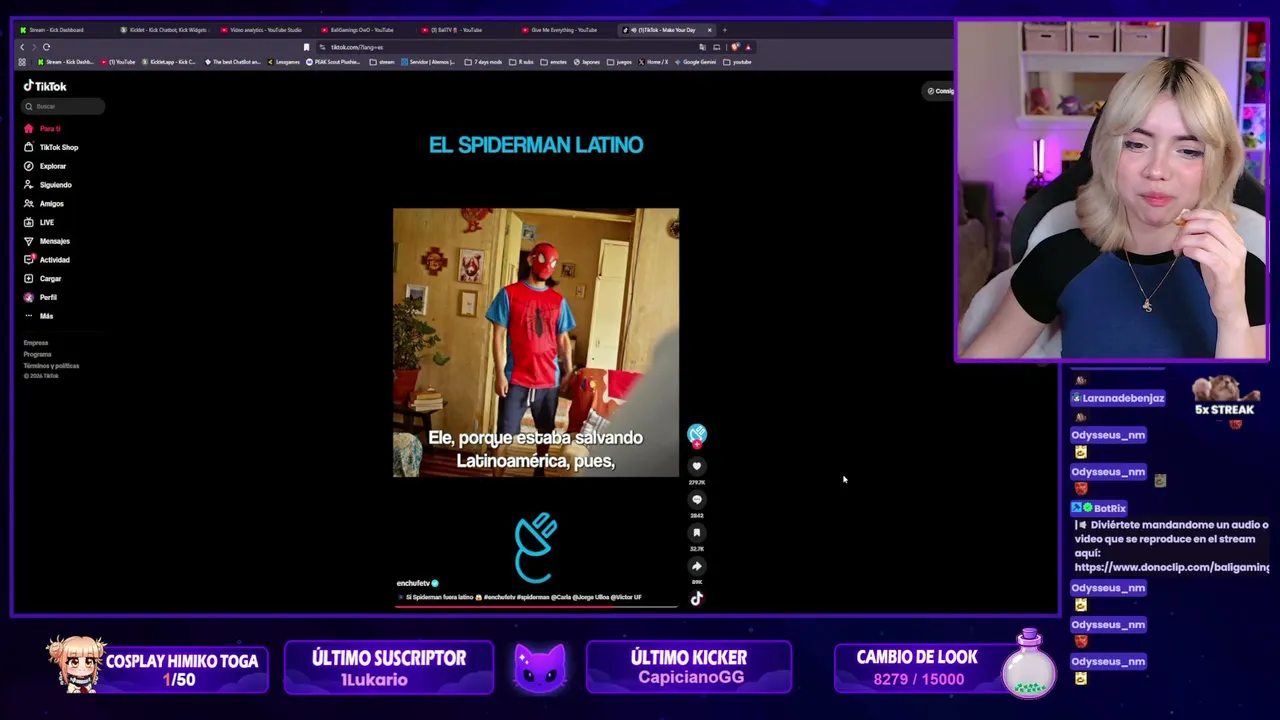This screenshot has height=720, width=1280.
Task: Open the PEAK Scout Plushie bookmark
Action: 335,62
